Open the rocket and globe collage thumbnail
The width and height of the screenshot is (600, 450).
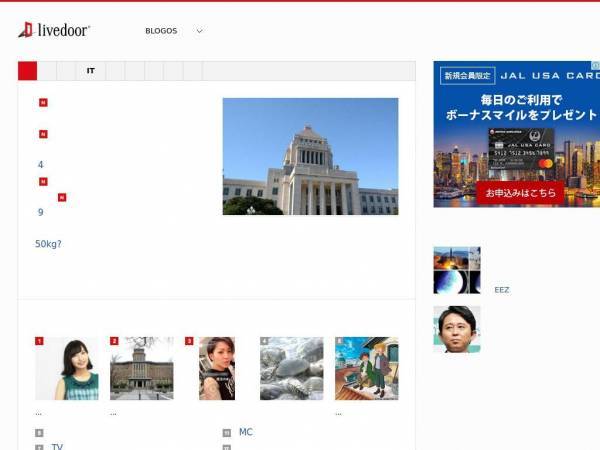pyautogui.click(x=457, y=270)
